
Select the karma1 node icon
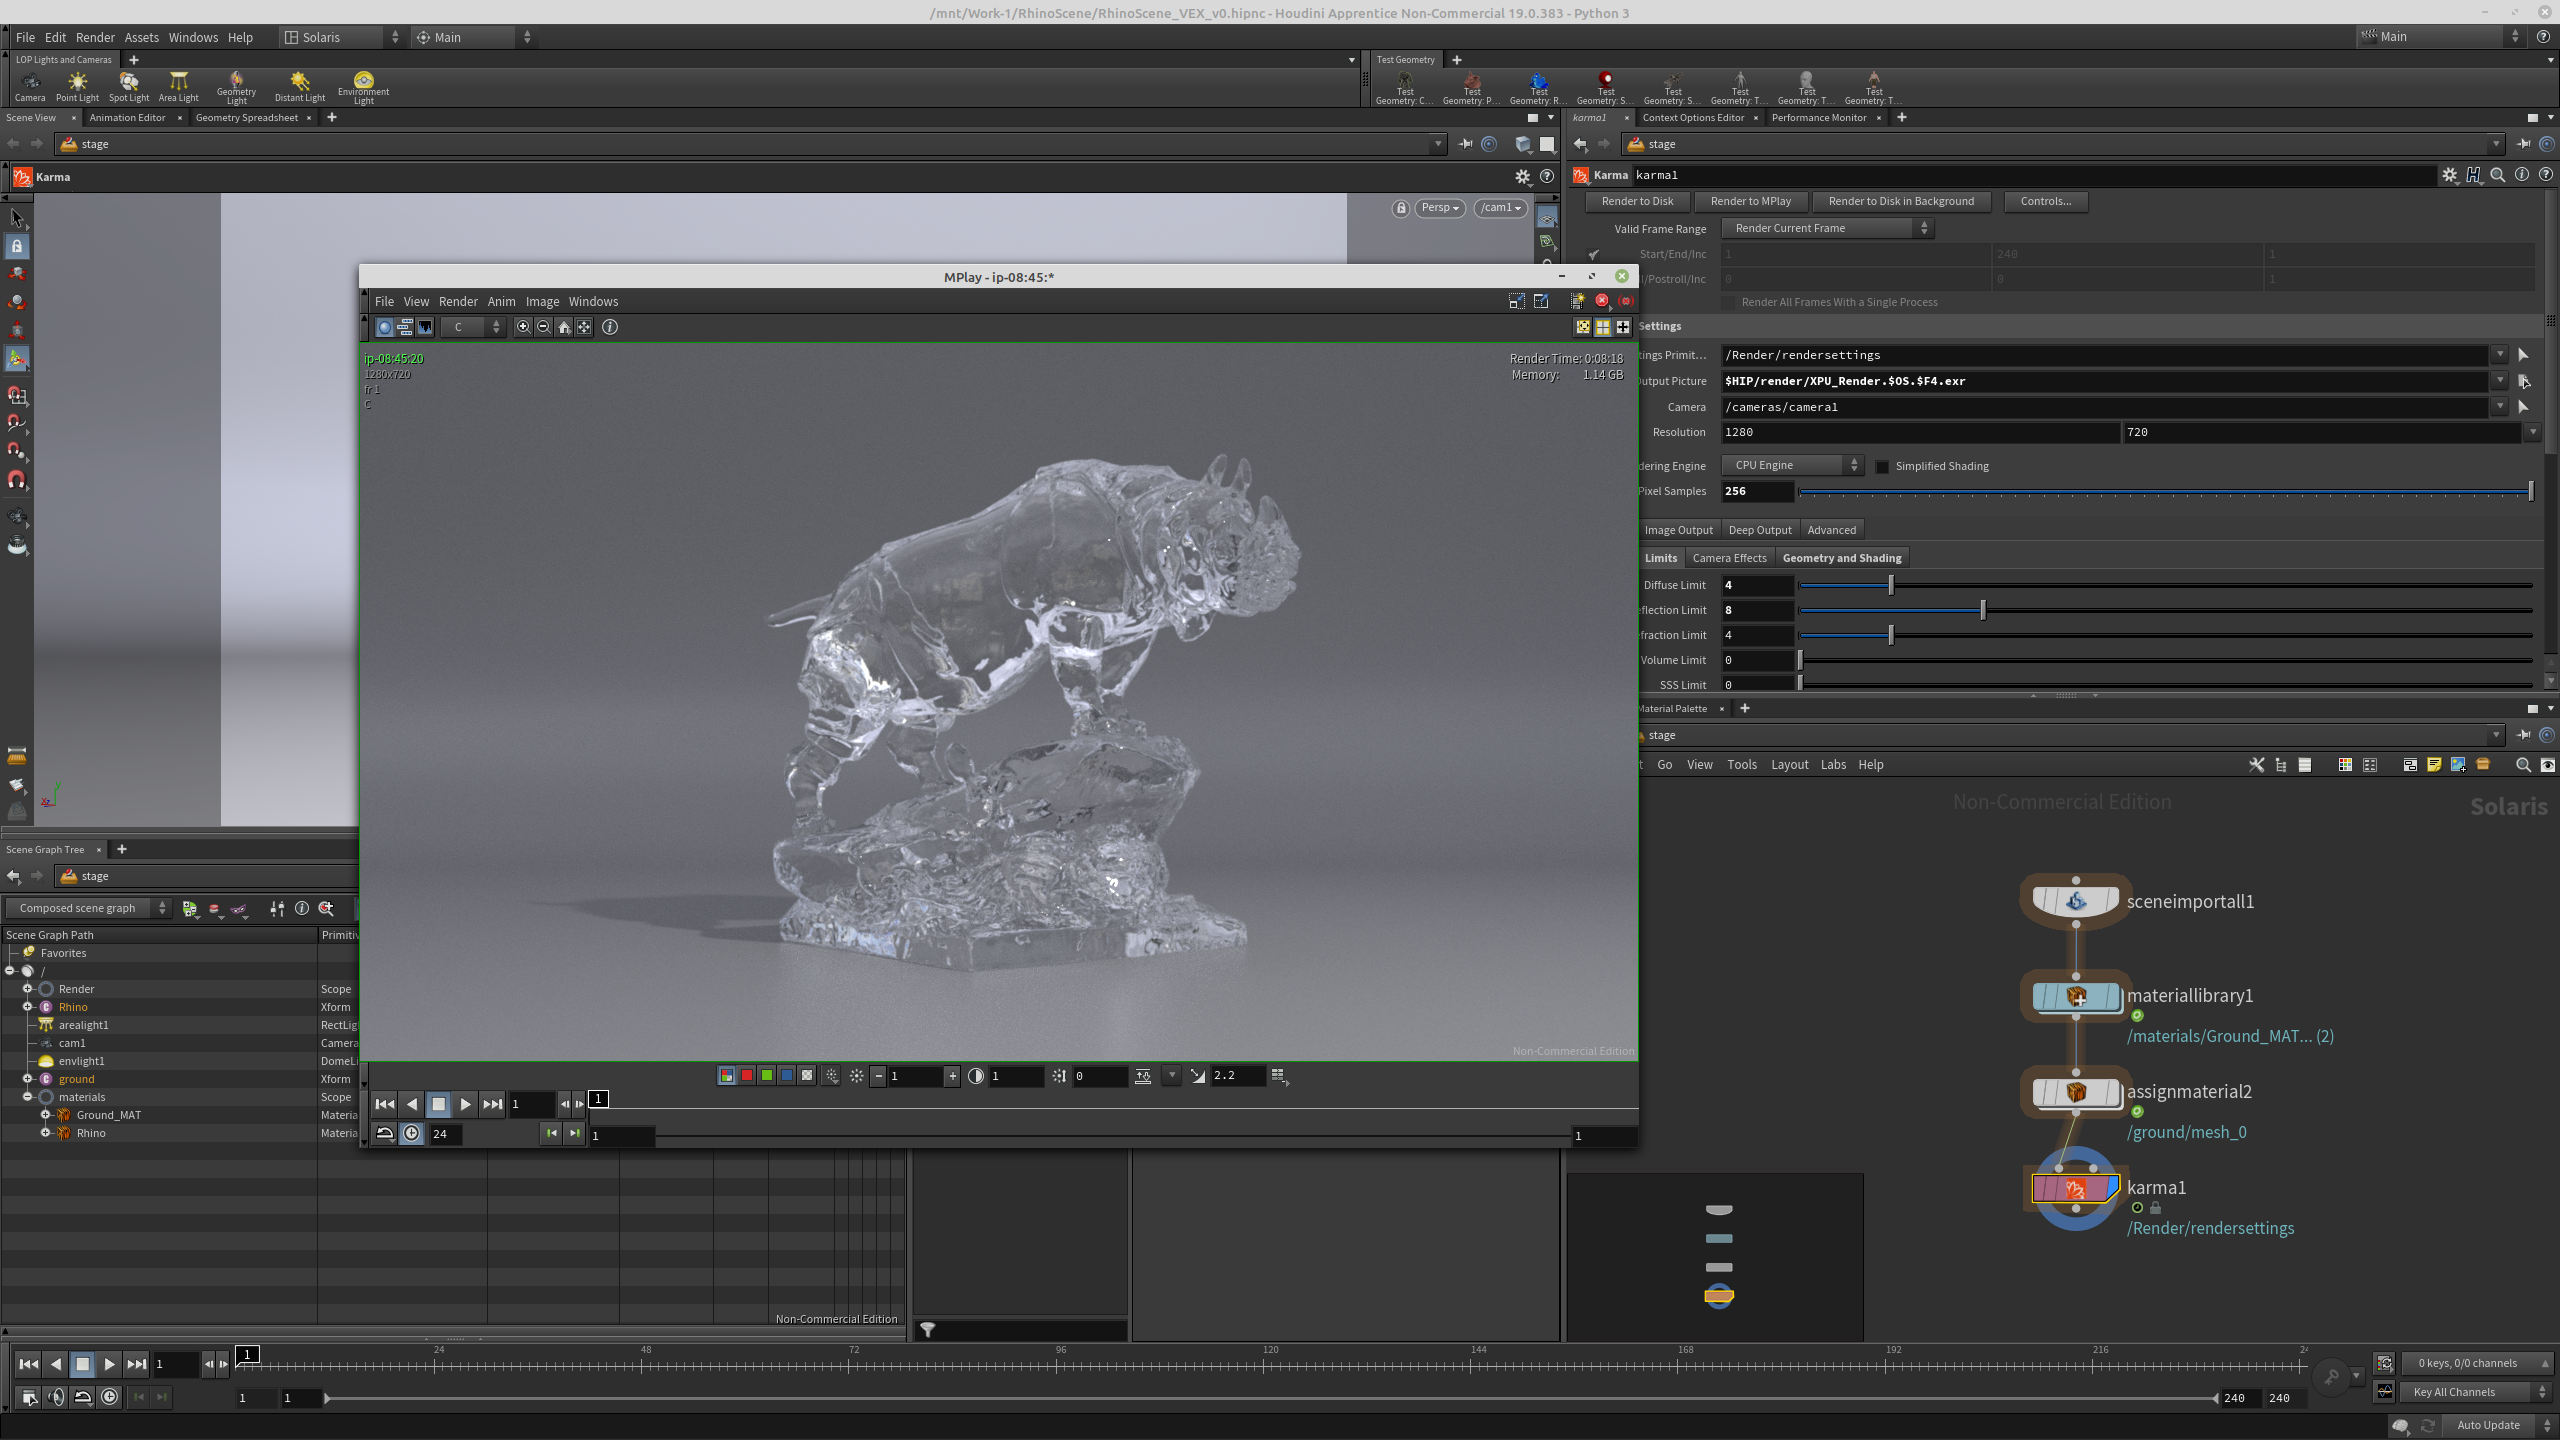point(2076,1188)
